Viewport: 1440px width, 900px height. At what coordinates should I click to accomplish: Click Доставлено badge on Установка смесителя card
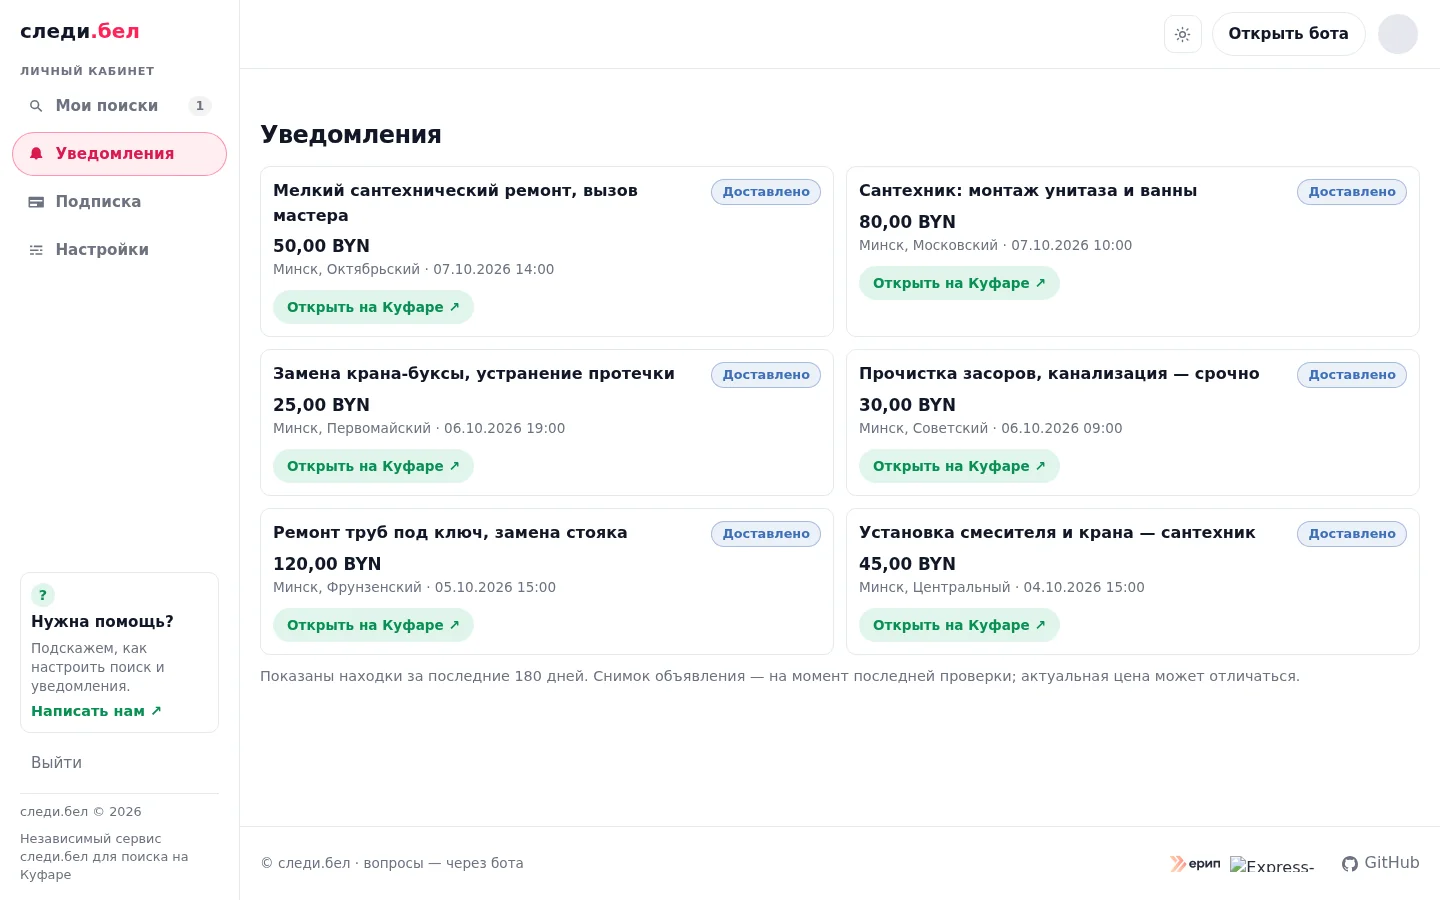pyautogui.click(x=1352, y=534)
